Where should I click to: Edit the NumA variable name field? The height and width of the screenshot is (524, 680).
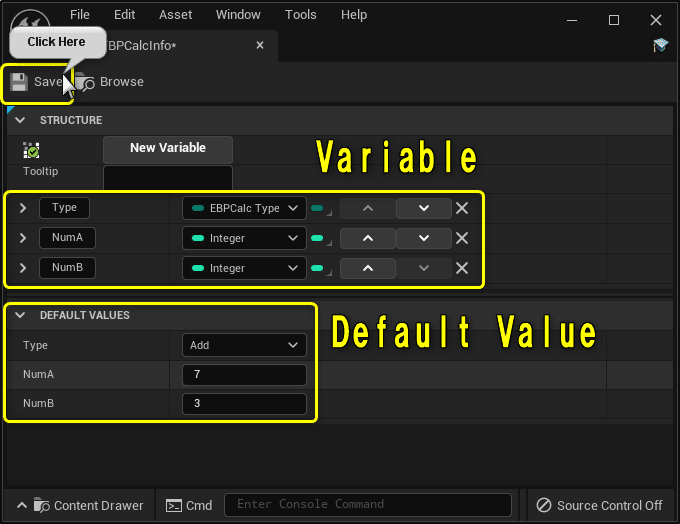pyautogui.click(x=67, y=238)
